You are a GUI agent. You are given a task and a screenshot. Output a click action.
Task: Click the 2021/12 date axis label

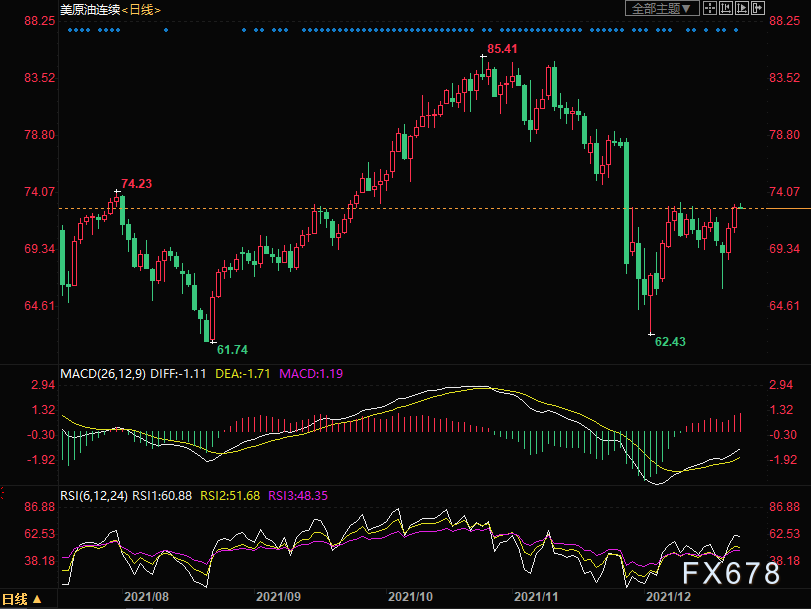point(668,597)
